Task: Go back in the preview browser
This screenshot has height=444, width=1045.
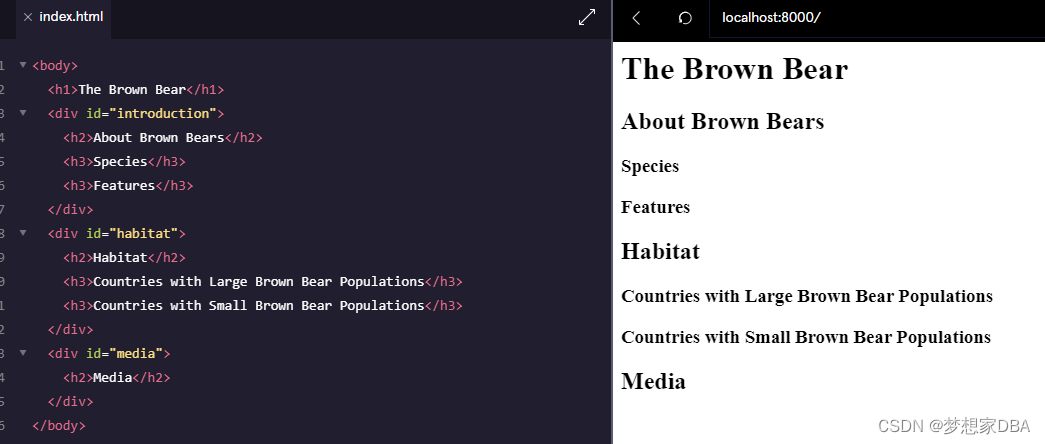Action: click(636, 18)
